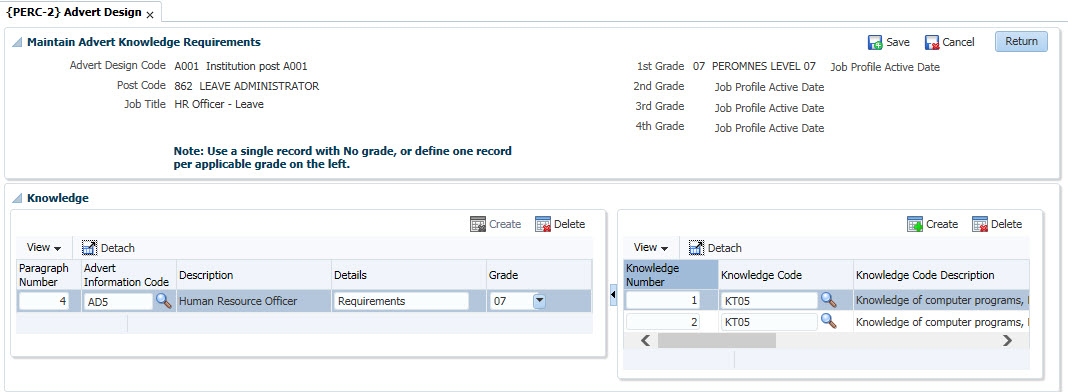Click the Save icon in header
1068x392 pixels.
tap(875, 42)
